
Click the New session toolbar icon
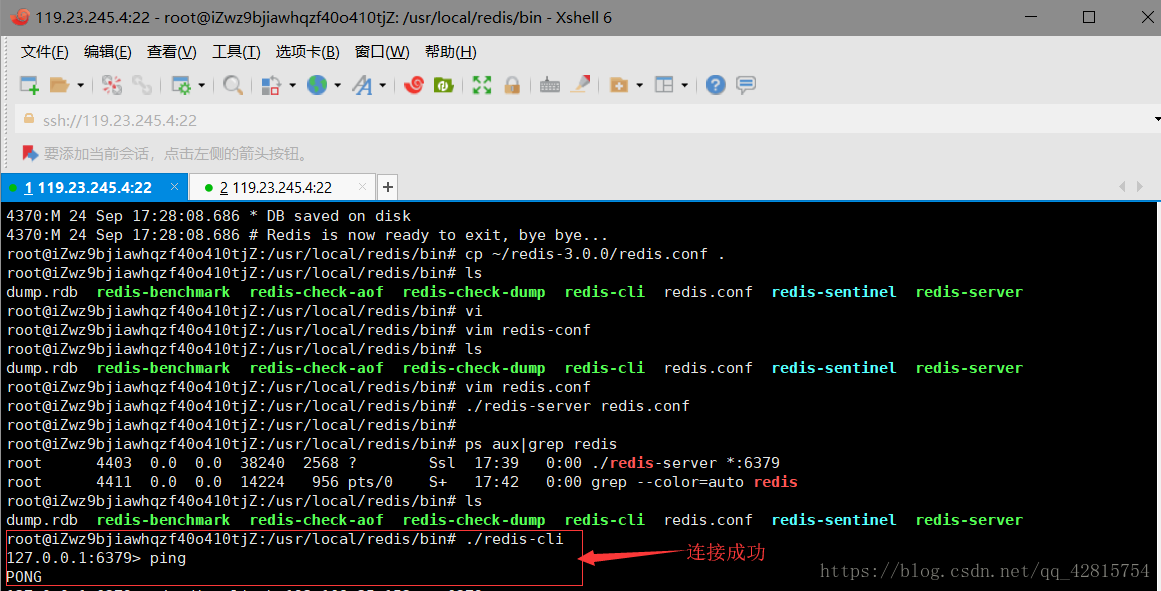click(29, 85)
